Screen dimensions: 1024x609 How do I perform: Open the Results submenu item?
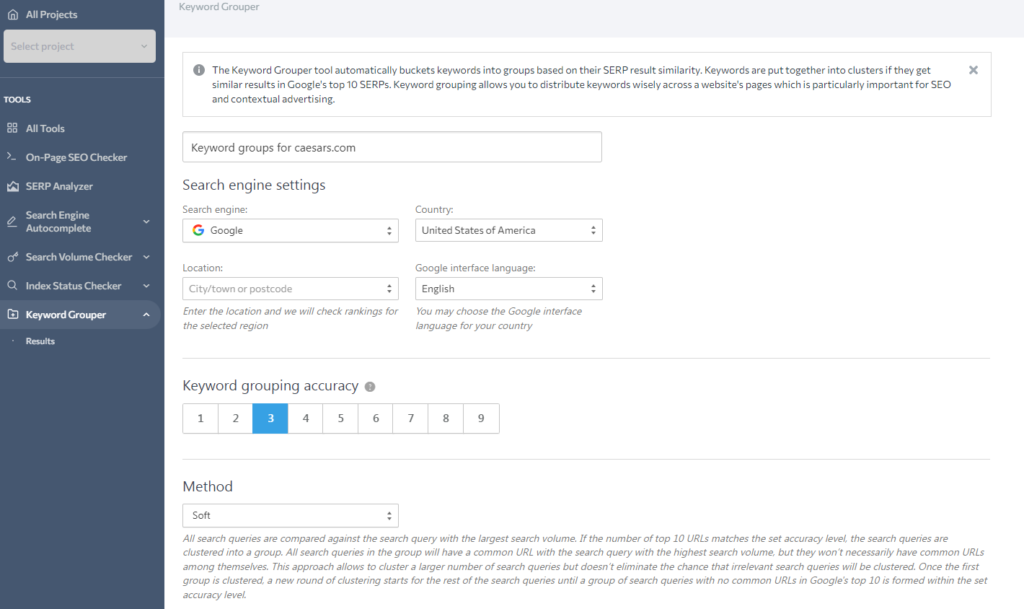coord(40,341)
